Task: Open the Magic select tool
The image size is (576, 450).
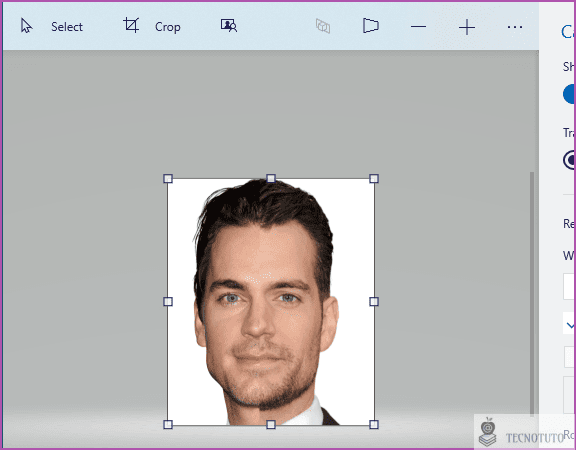Action: (x=228, y=26)
